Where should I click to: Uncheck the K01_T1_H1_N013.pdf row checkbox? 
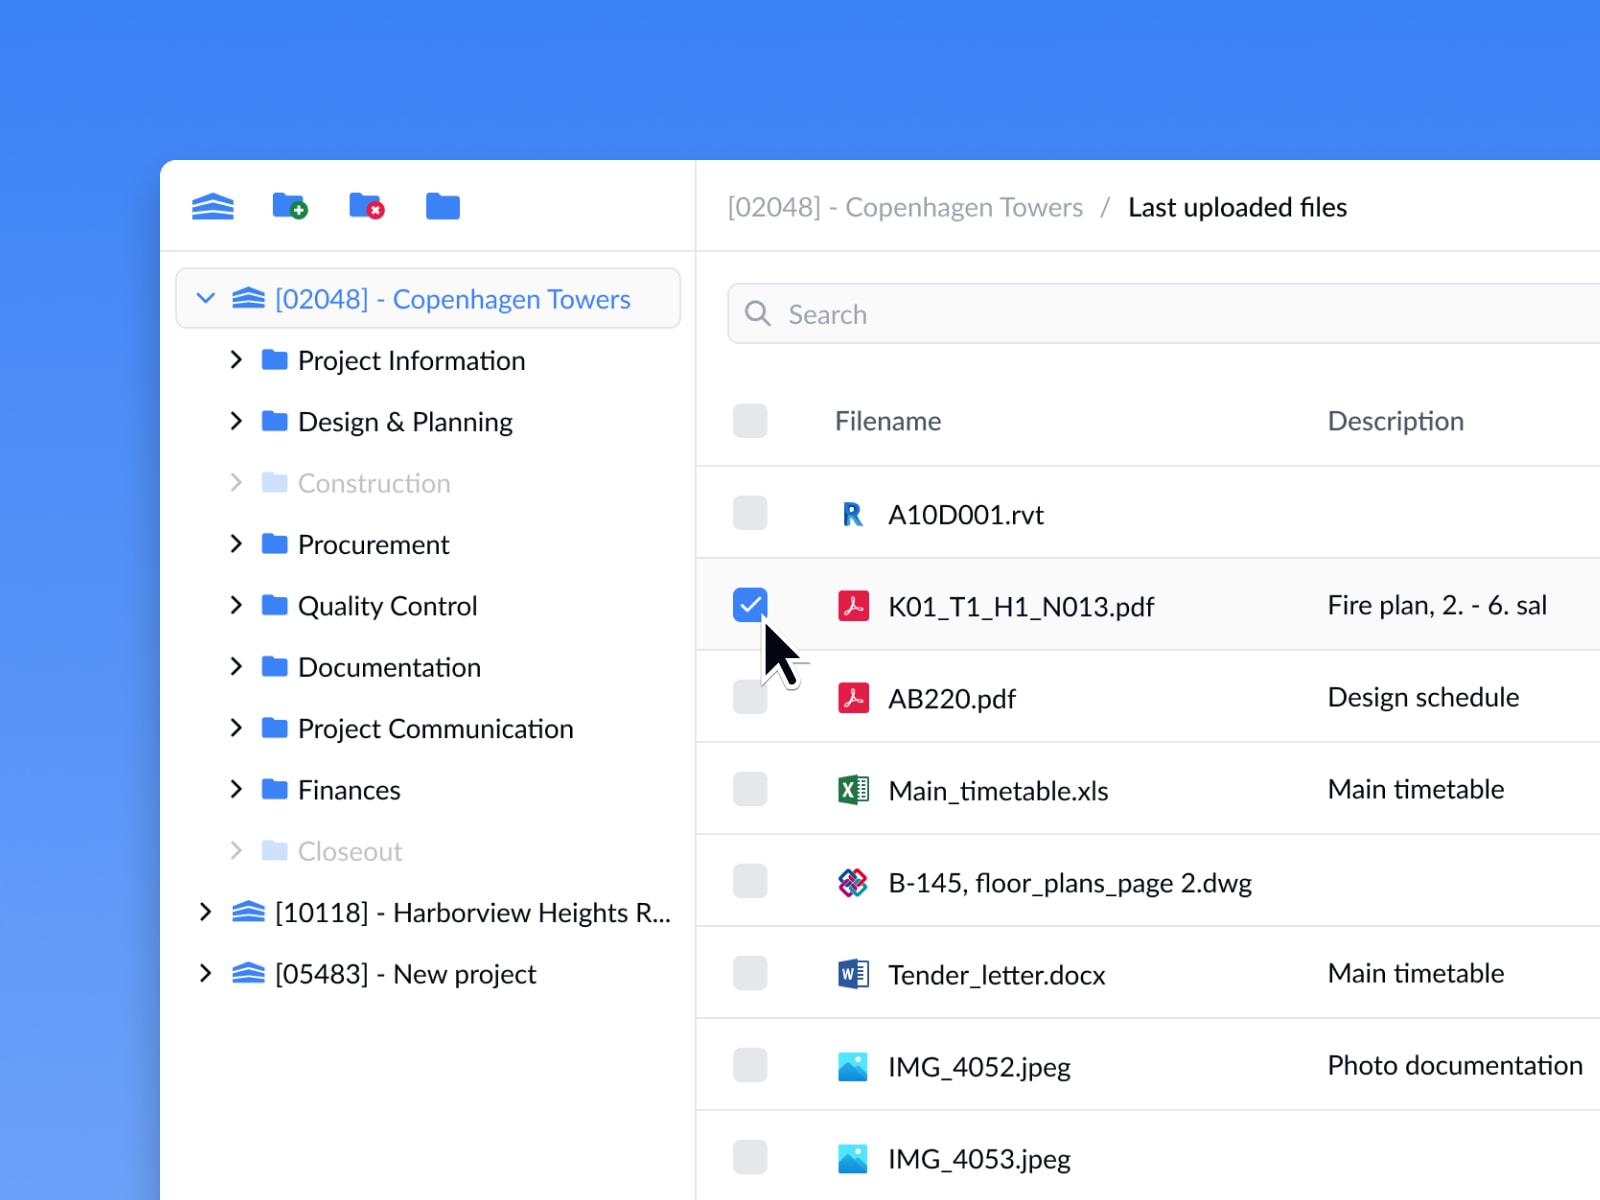[x=750, y=605]
